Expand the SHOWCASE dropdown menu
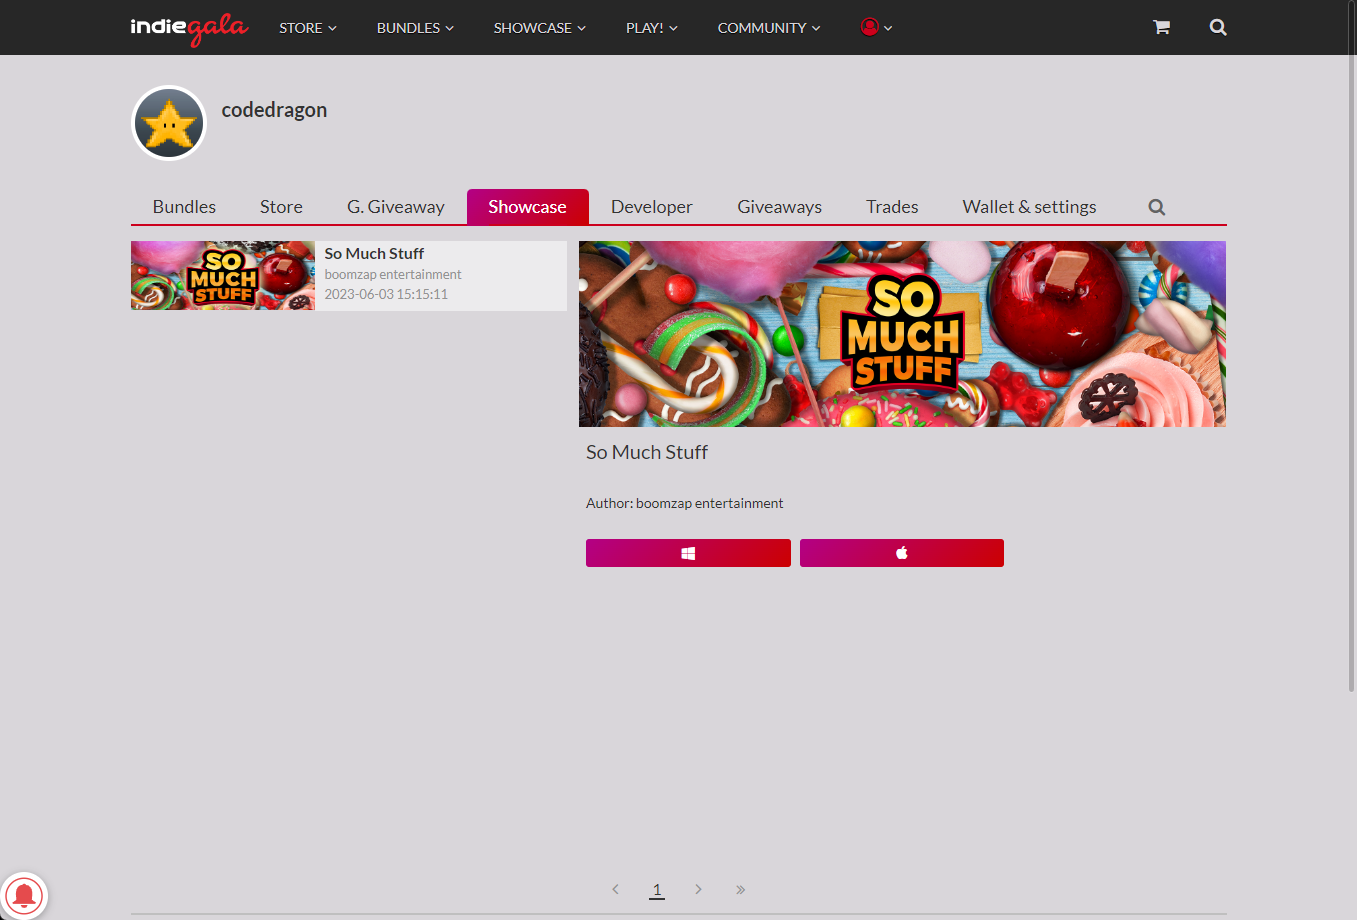Viewport: 1357px width, 920px height. click(540, 28)
